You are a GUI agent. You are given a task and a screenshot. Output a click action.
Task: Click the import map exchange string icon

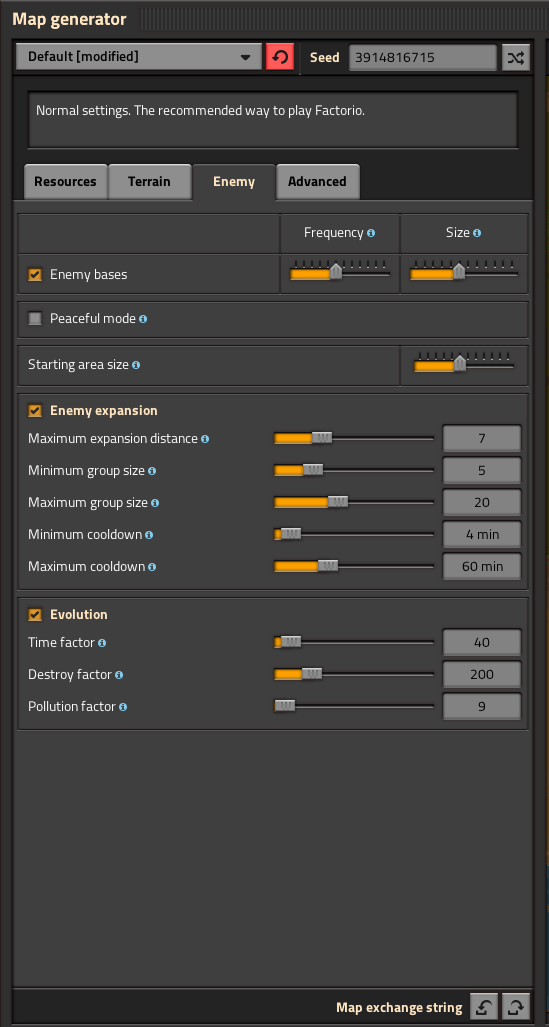[483, 1007]
